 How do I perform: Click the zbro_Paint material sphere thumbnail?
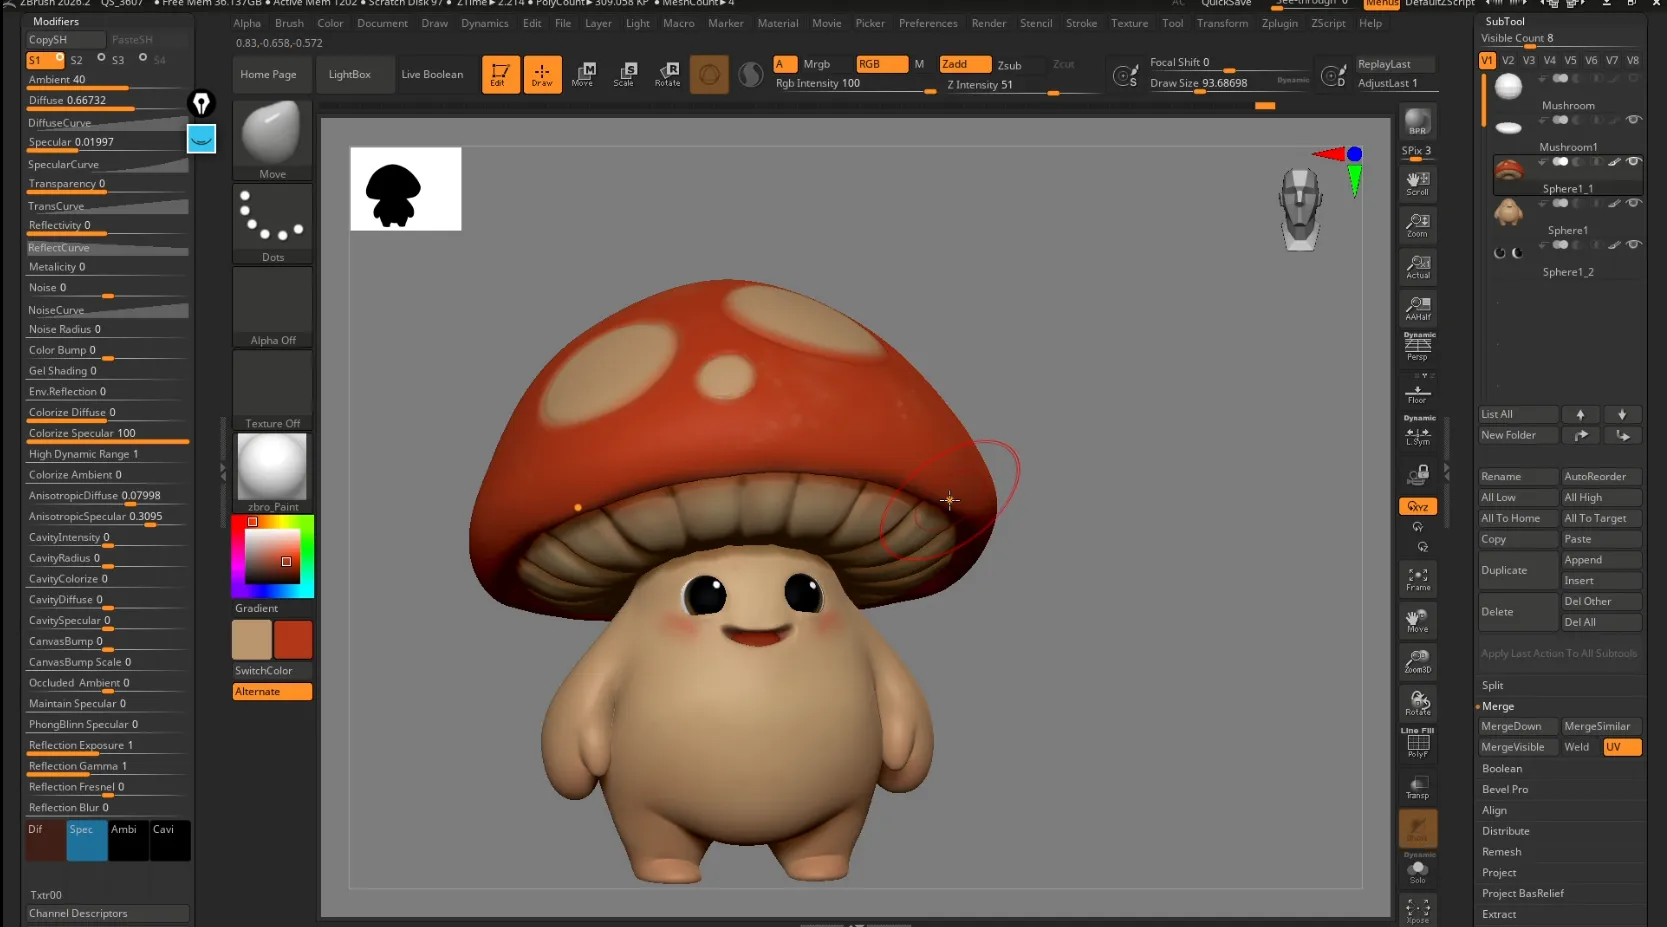[x=272, y=467]
